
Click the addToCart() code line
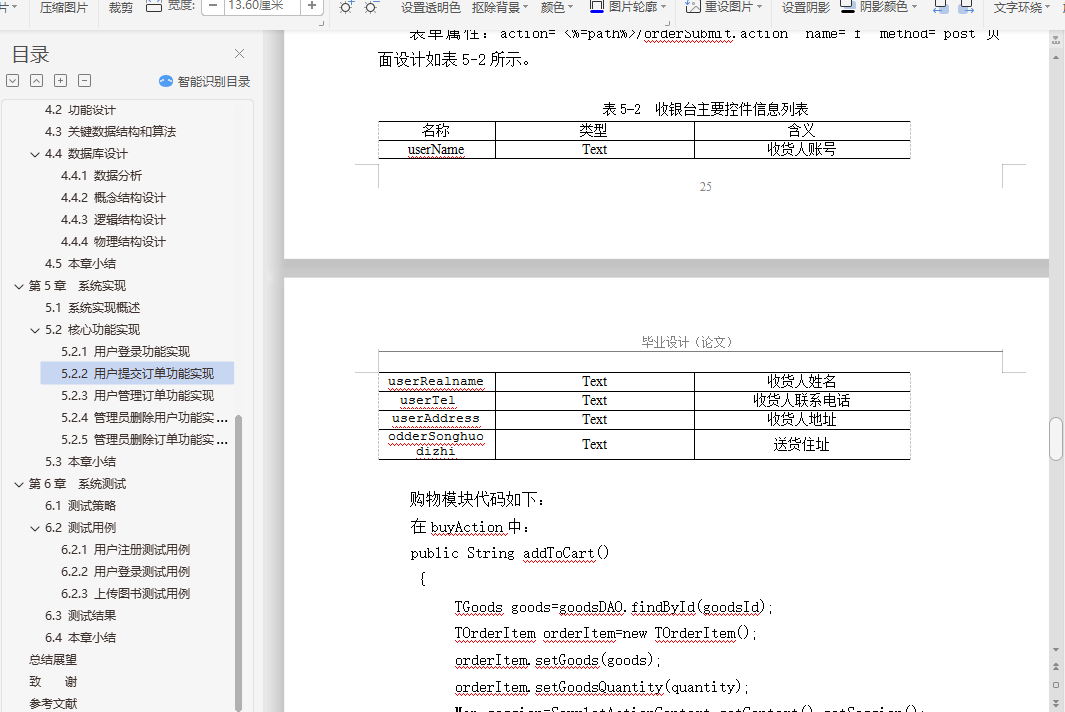tap(510, 553)
